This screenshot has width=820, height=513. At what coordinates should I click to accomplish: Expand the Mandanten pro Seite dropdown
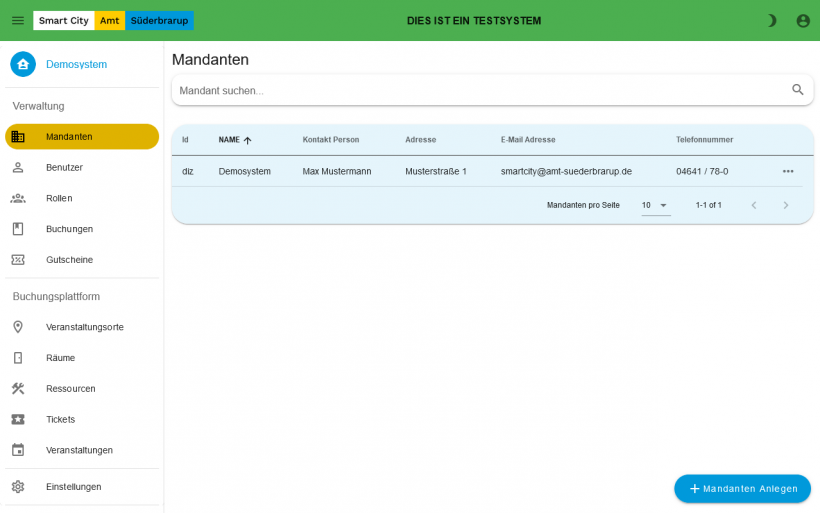pyautogui.click(x=655, y=205)
